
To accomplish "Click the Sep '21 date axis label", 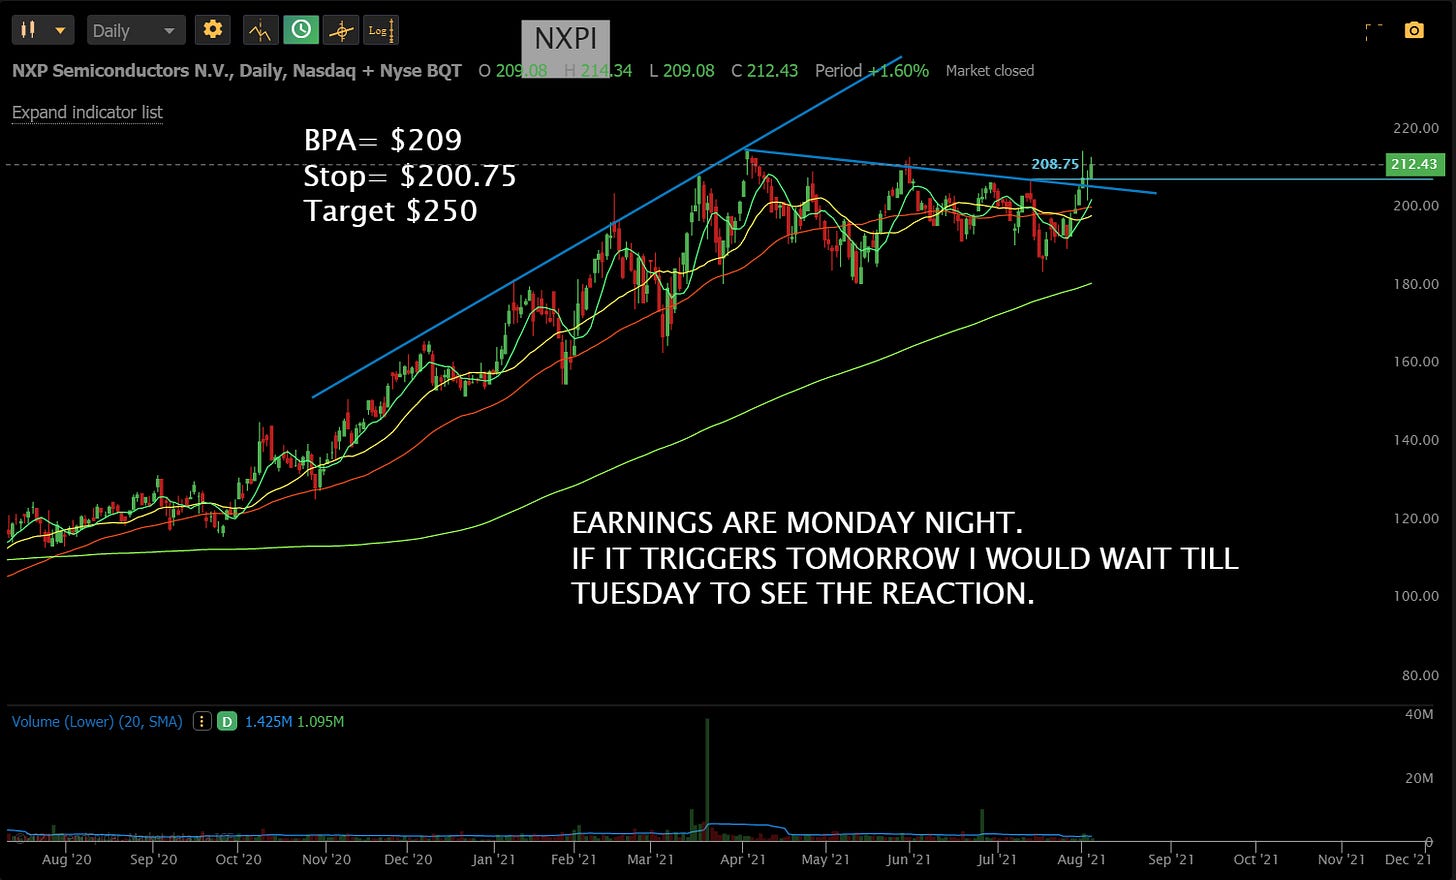I will (1171, 859).
